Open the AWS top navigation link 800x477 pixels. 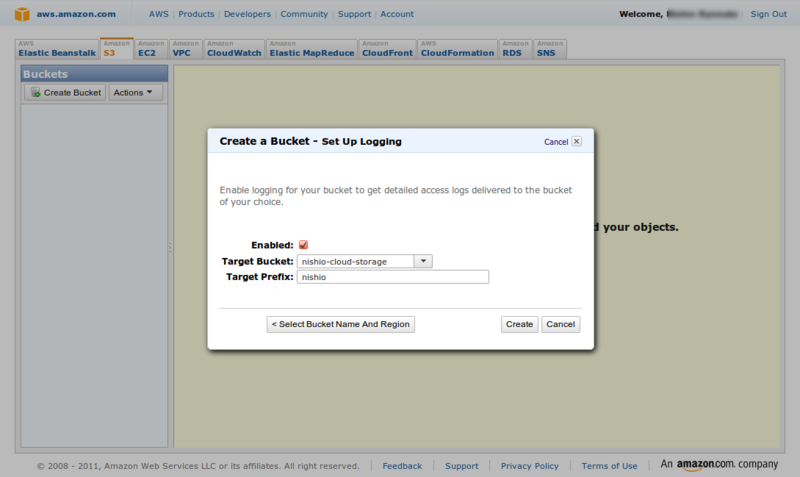(x=159, y=14)
